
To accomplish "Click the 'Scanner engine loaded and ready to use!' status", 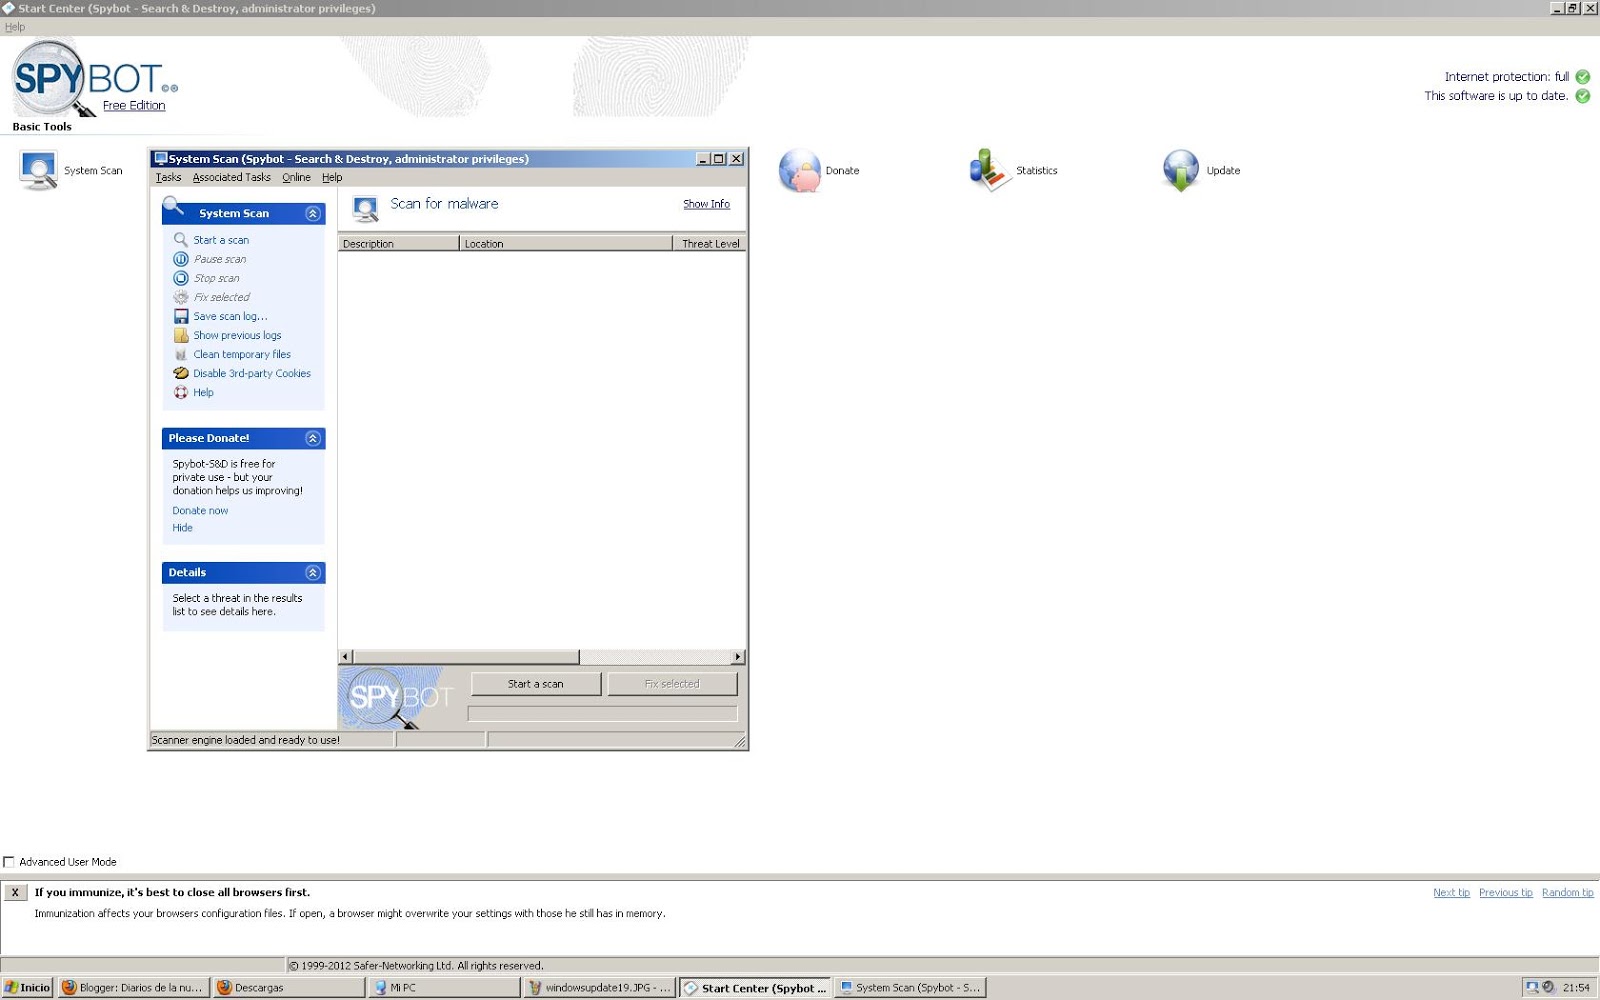I will click(246, 741).
